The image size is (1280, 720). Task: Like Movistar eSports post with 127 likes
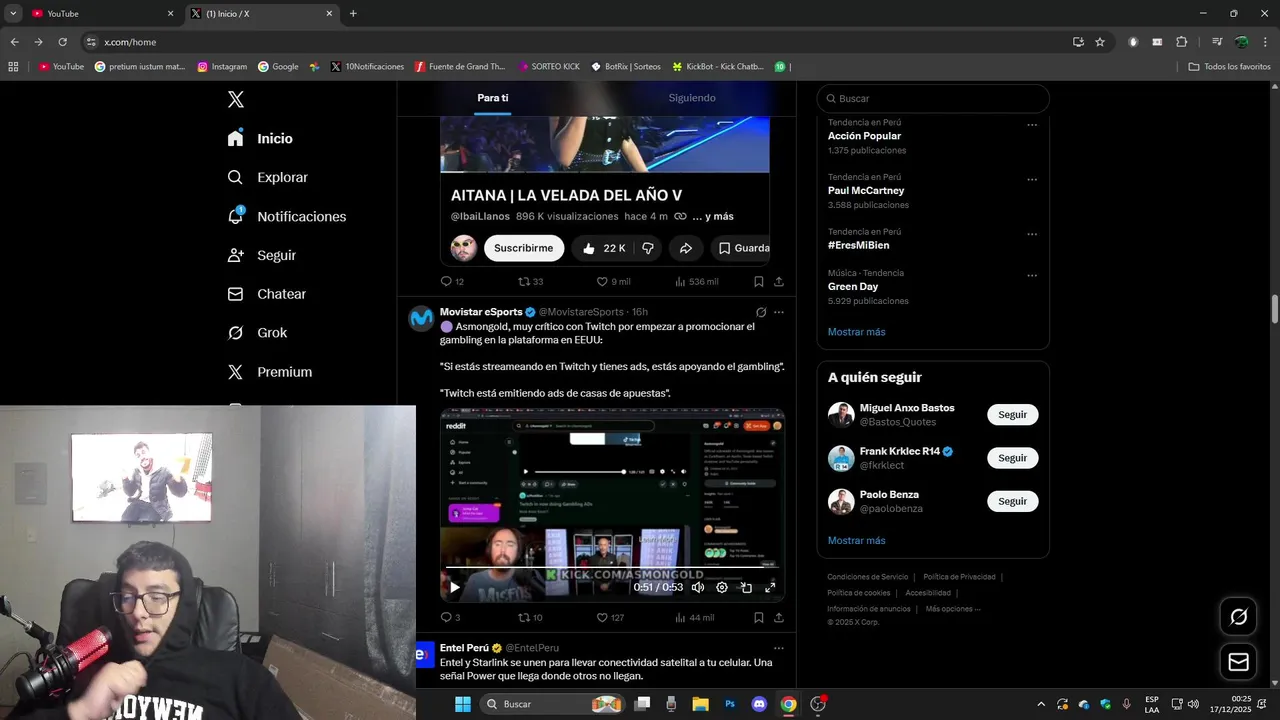(x=610, y=618)
